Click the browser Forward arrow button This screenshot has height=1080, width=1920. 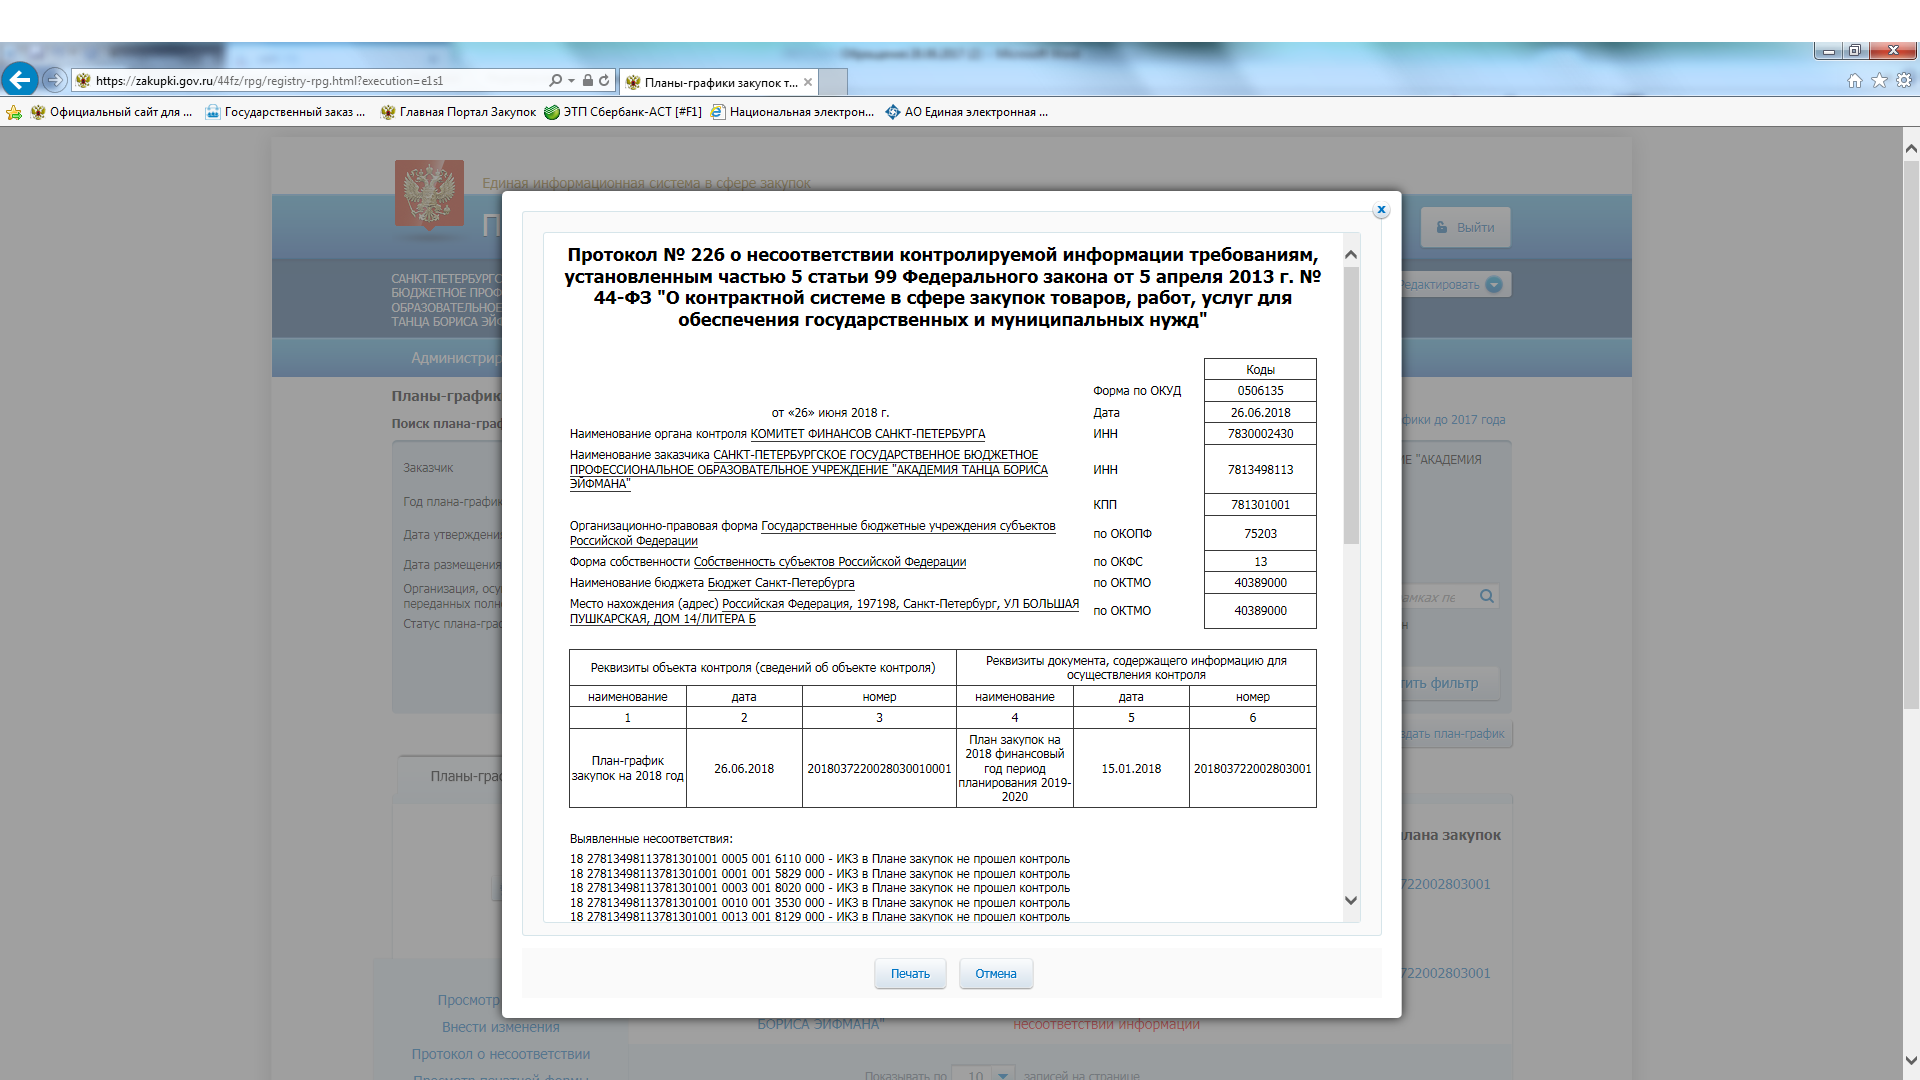[x=55, y=80]
